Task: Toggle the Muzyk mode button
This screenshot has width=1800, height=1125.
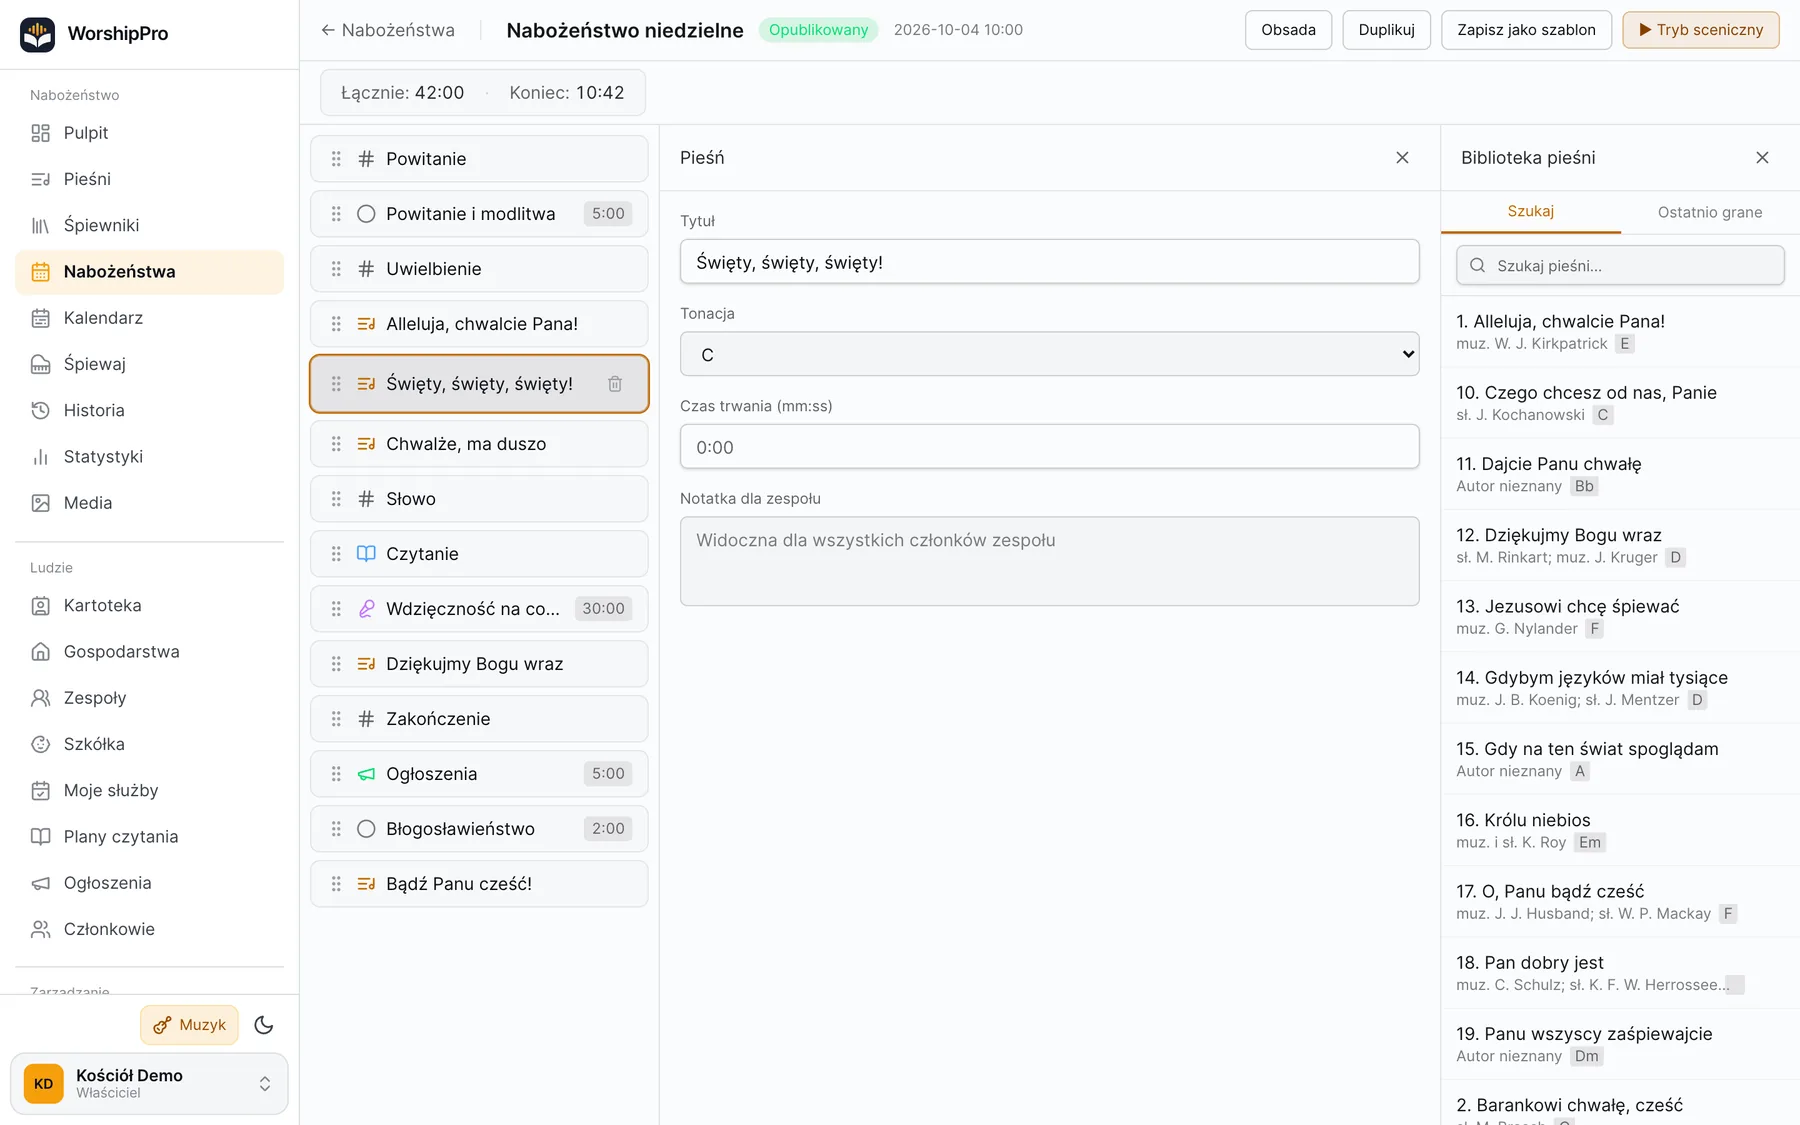Action: tap(189, 1025)
